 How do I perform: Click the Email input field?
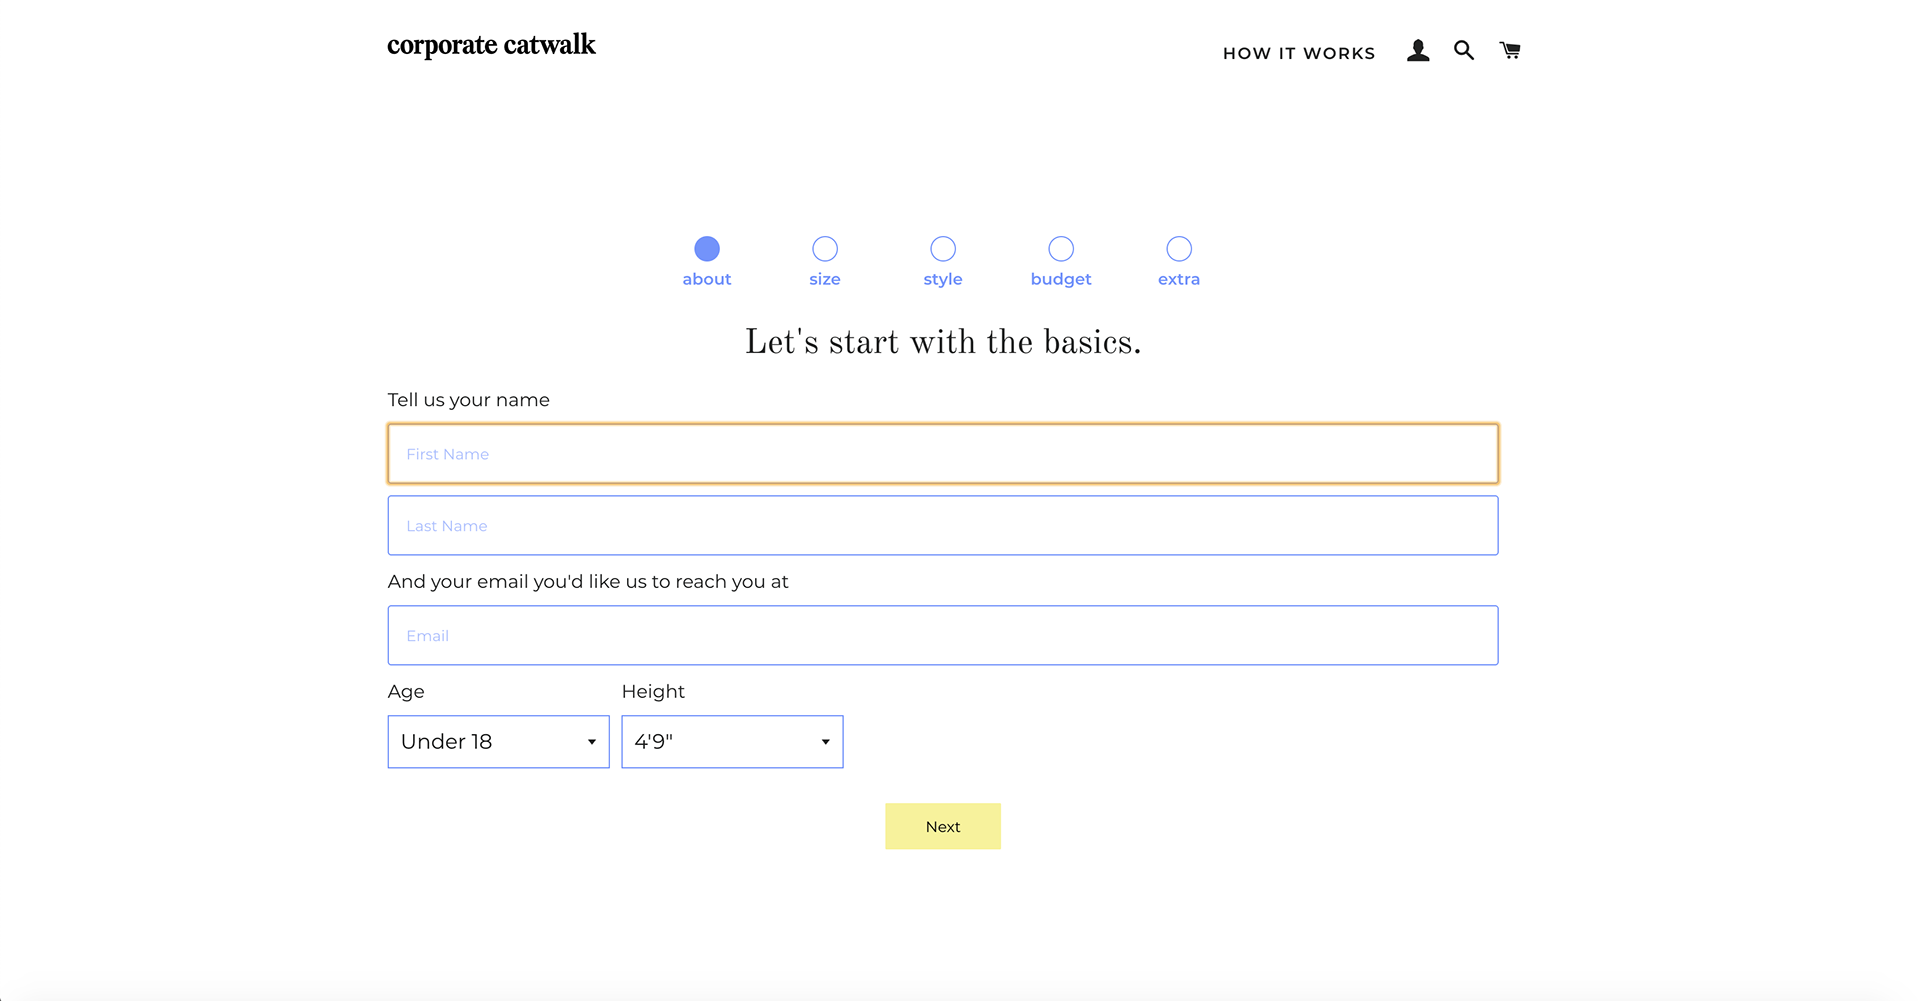[942, 636]
